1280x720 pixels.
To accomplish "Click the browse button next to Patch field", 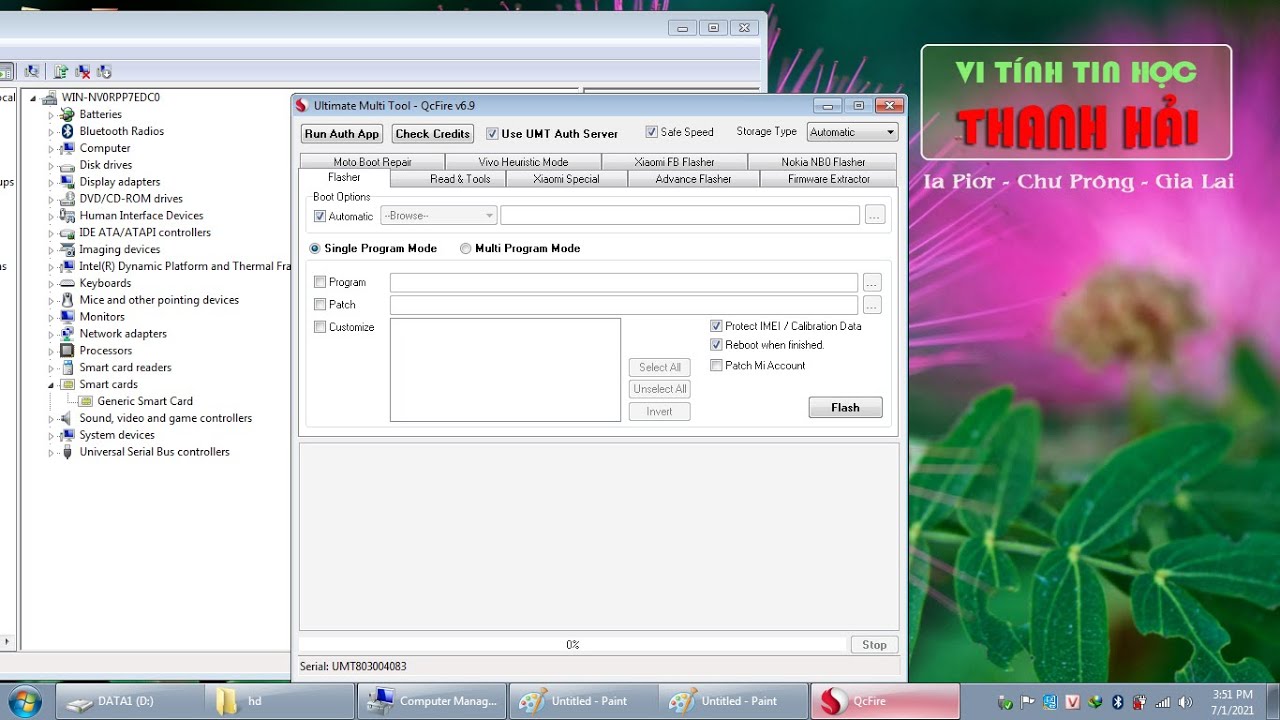I will pyautogui.click(x=872, y=304).
